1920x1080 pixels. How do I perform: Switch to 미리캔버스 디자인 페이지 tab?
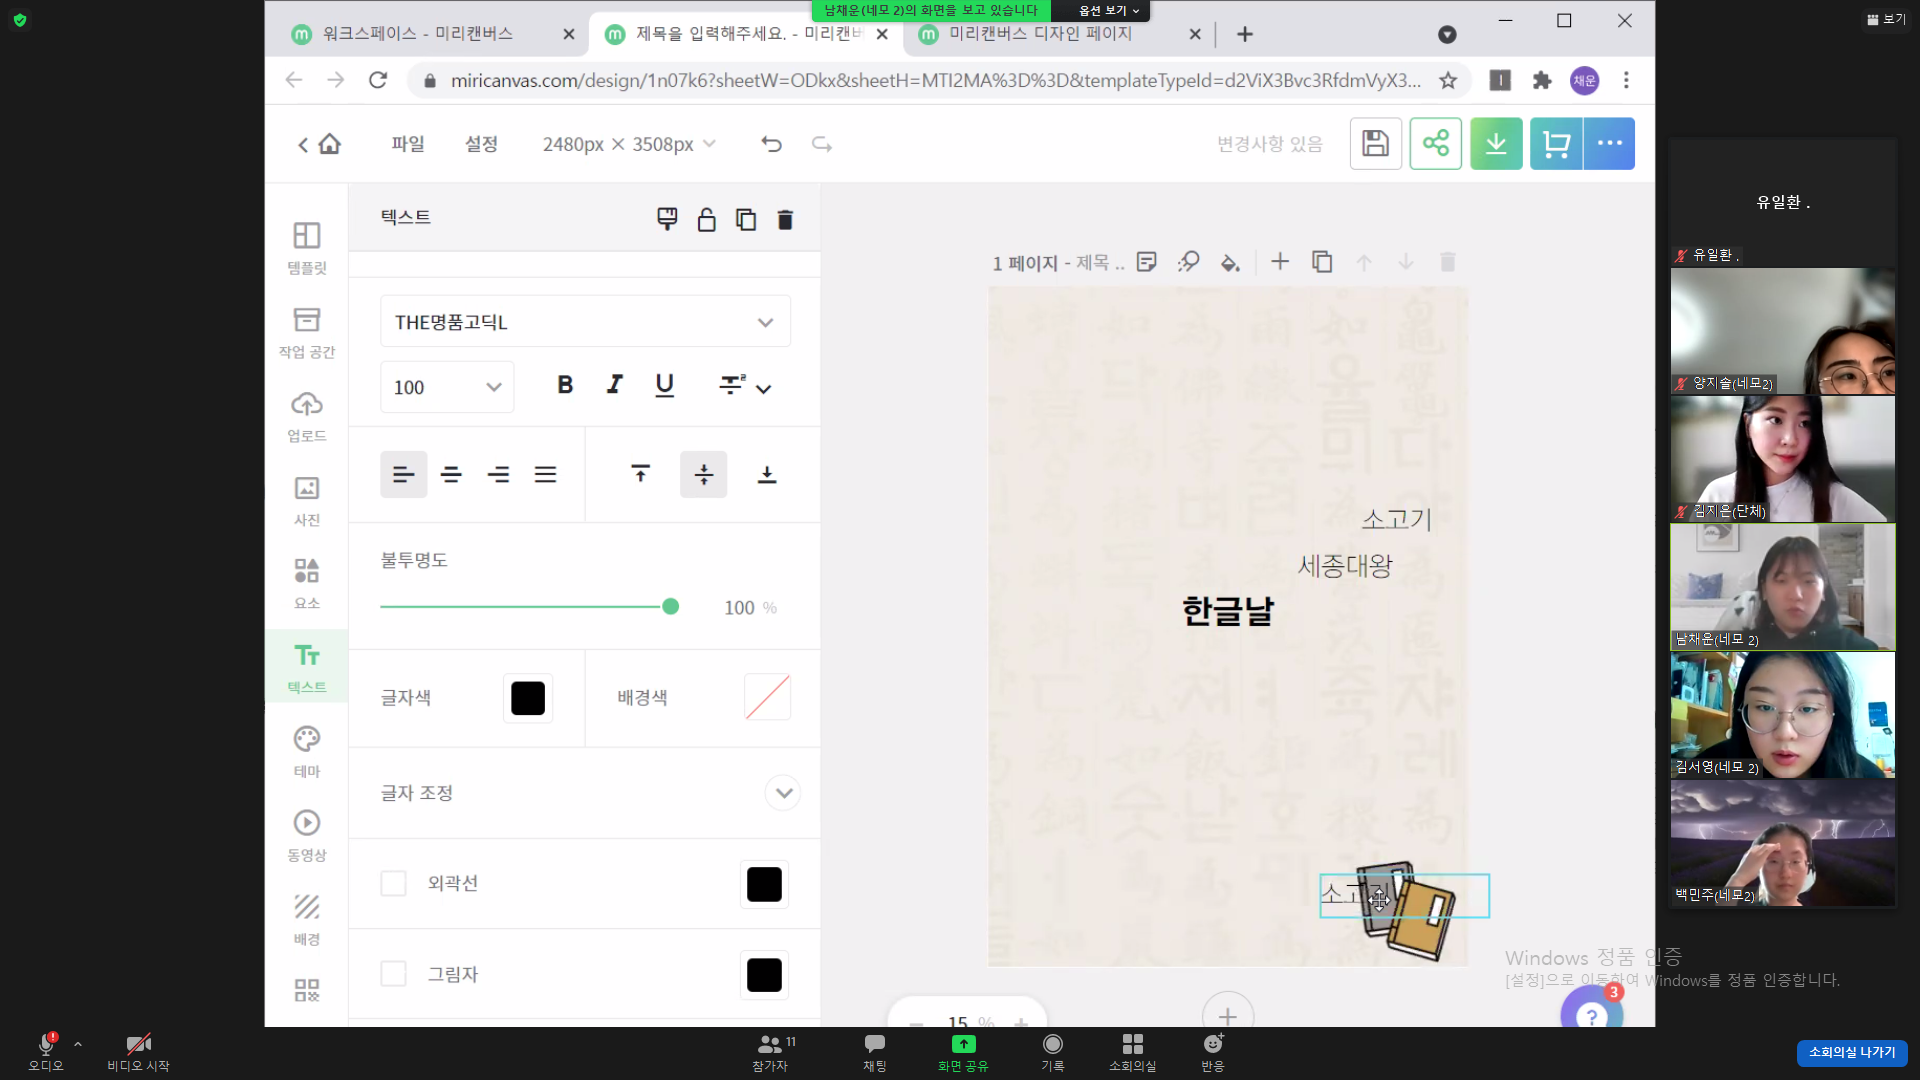click(x=1040, y=34)
